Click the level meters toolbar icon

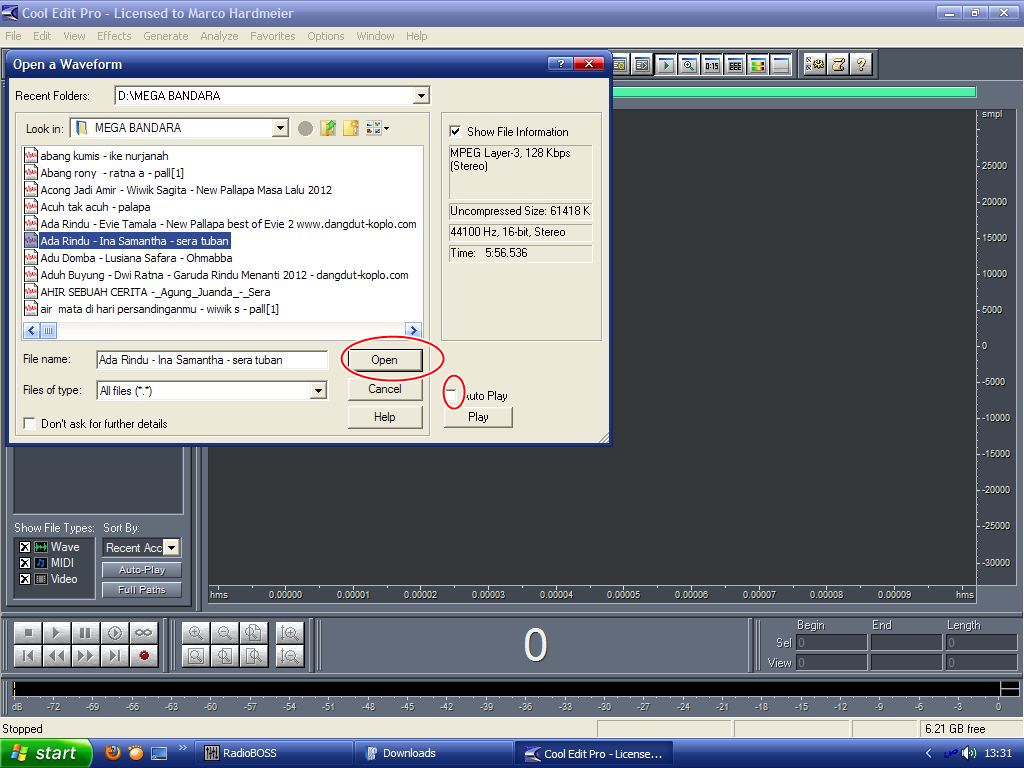pyautogui.click(x=758, y=65)
